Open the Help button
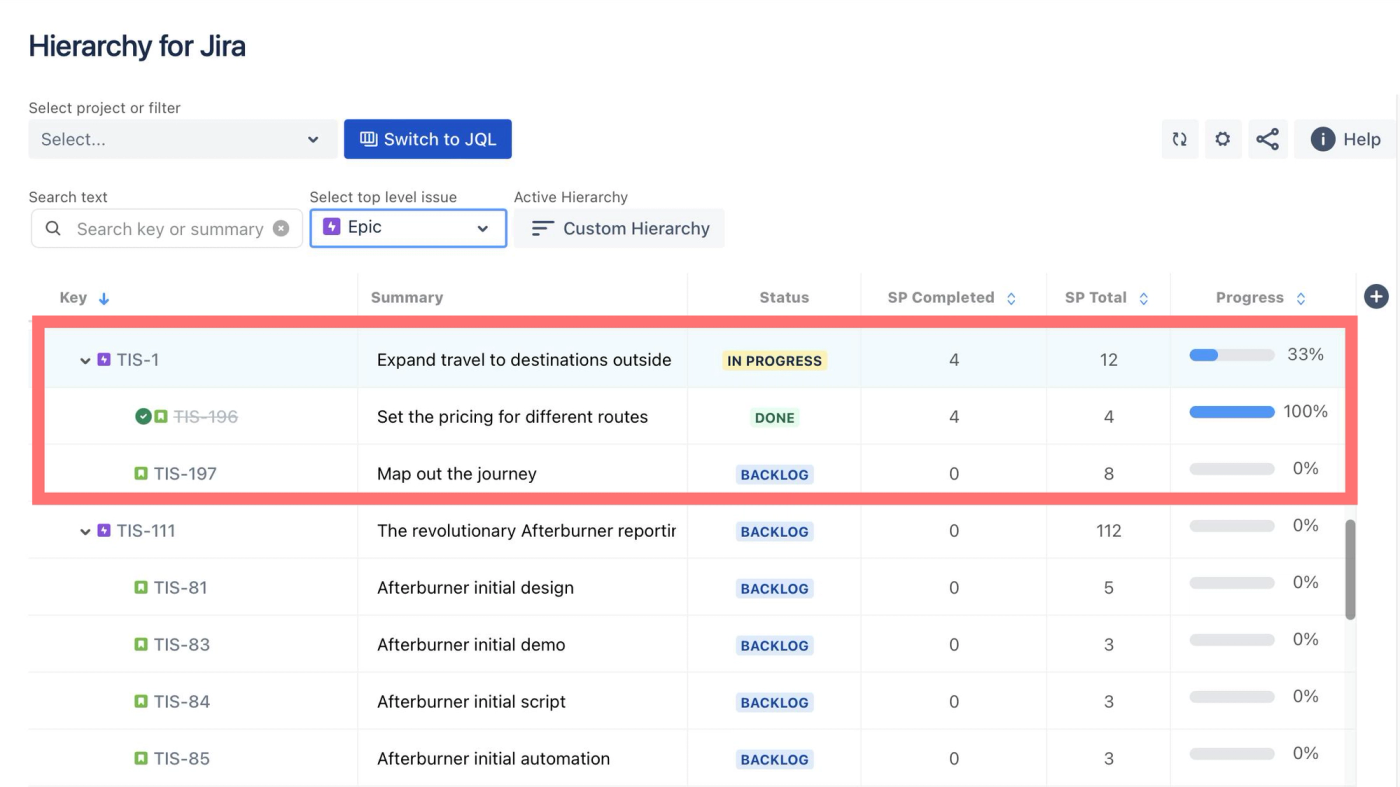1400x787 pixels. click(x=1345, y=139)
